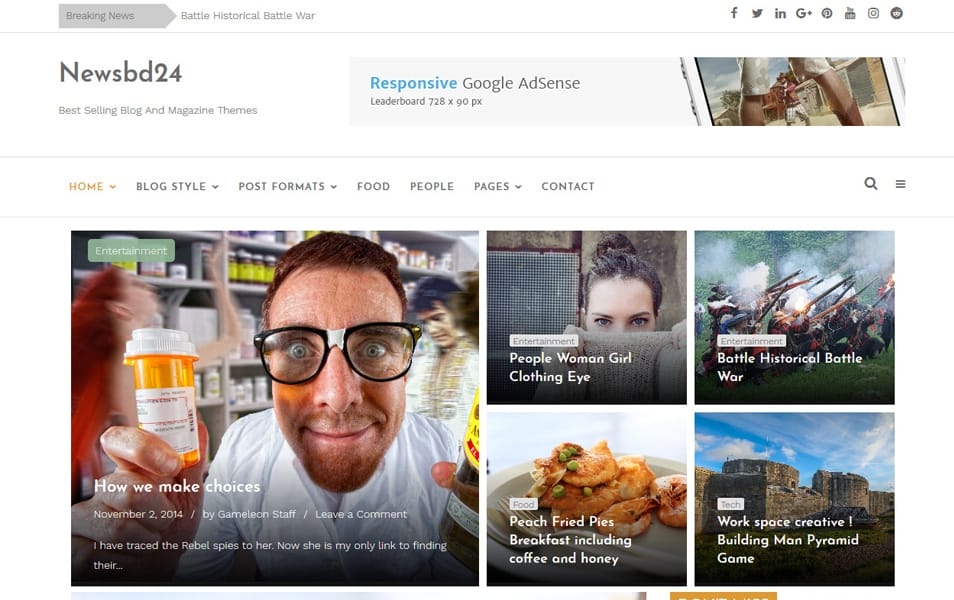Open search with the magnifier icon
Viewport: 954px width, 600px height.
tap(870, 184)
